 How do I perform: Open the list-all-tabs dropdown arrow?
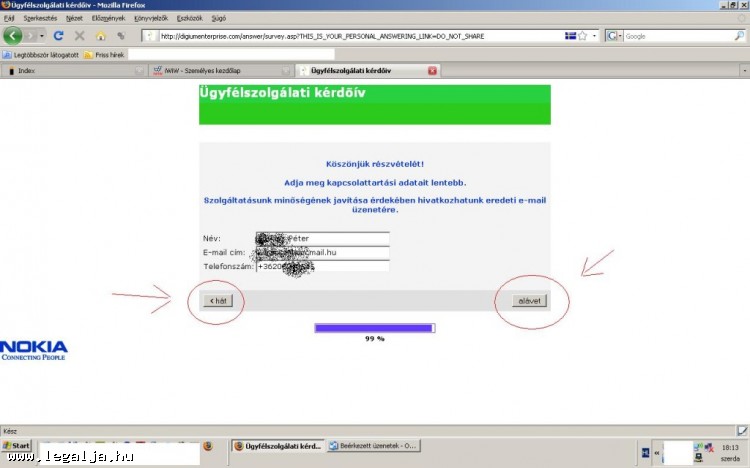(x=743, y=71)
